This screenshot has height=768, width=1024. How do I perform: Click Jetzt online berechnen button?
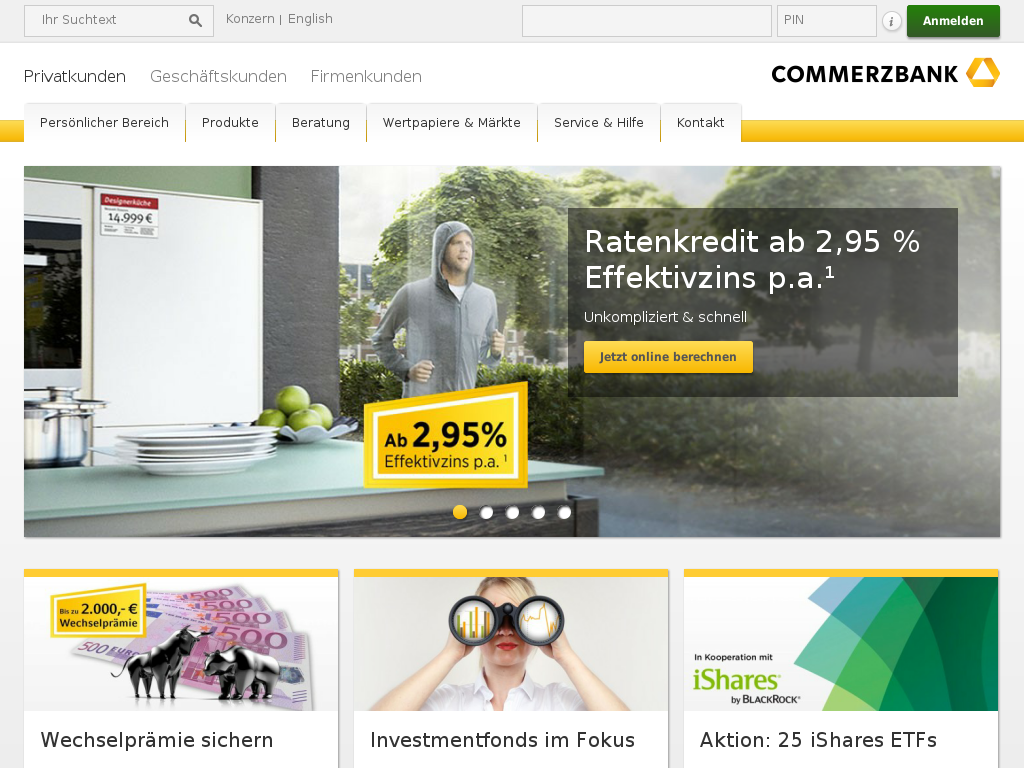click(x=668, y=357)
